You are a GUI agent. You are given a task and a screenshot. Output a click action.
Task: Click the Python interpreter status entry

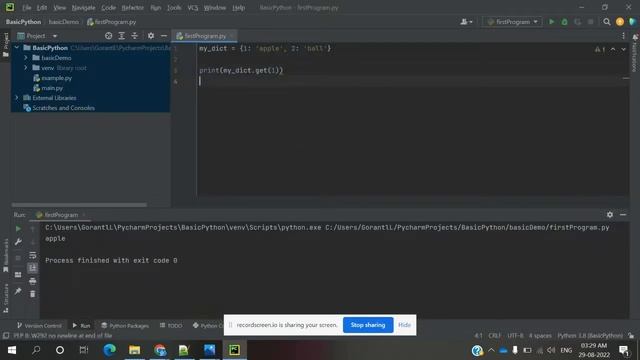[x=590, y=336]
